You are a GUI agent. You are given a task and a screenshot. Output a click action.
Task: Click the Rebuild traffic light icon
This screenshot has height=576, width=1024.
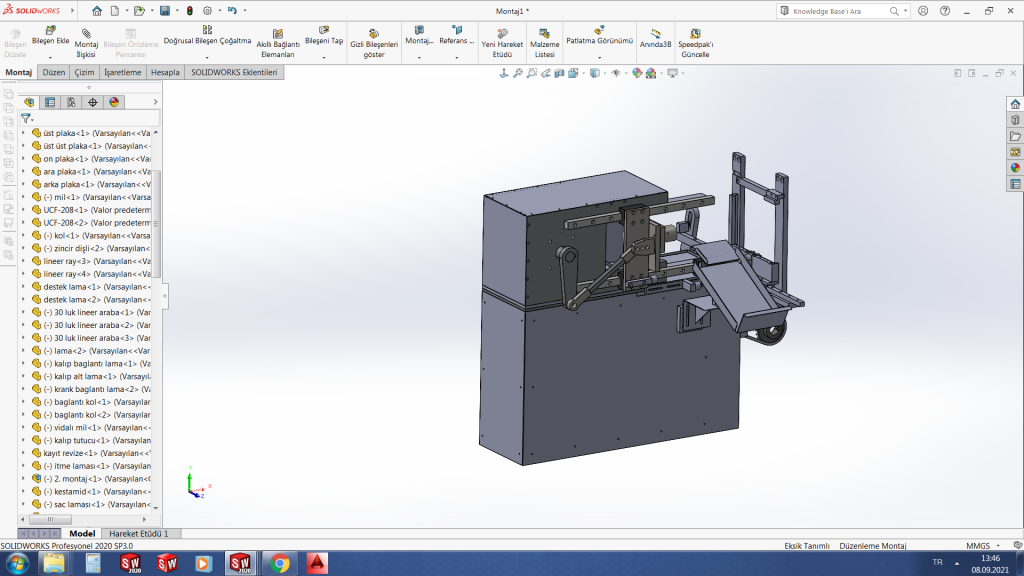point(191,11)
